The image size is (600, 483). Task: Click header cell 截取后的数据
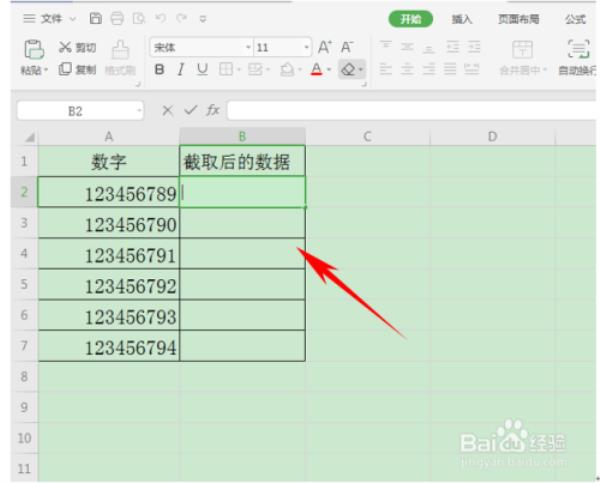(242, 161)
